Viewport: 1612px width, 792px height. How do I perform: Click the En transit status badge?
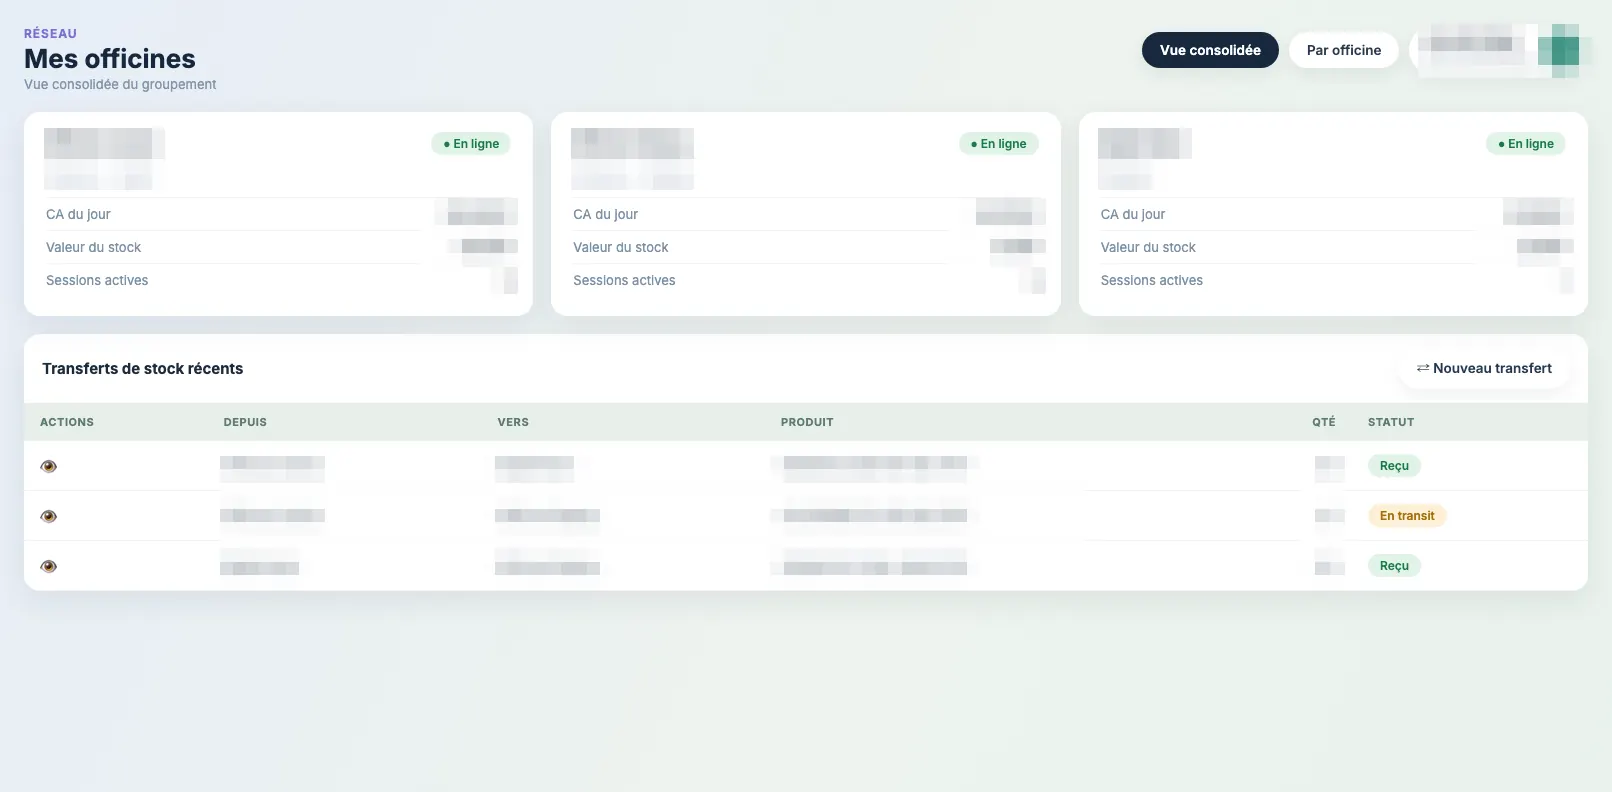click(x=1407, y=516)
